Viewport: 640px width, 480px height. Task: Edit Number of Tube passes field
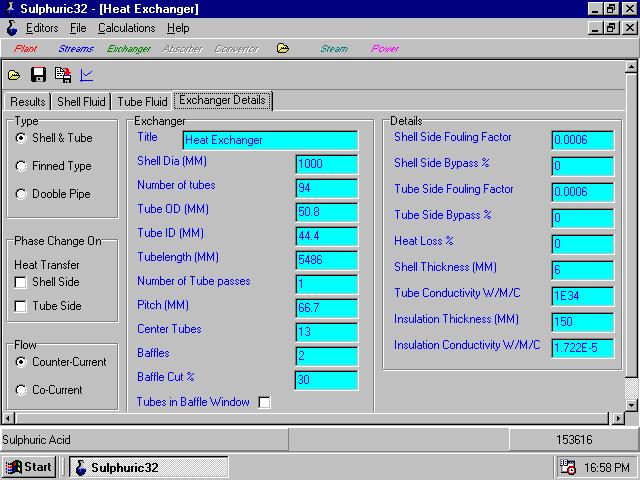327,284
